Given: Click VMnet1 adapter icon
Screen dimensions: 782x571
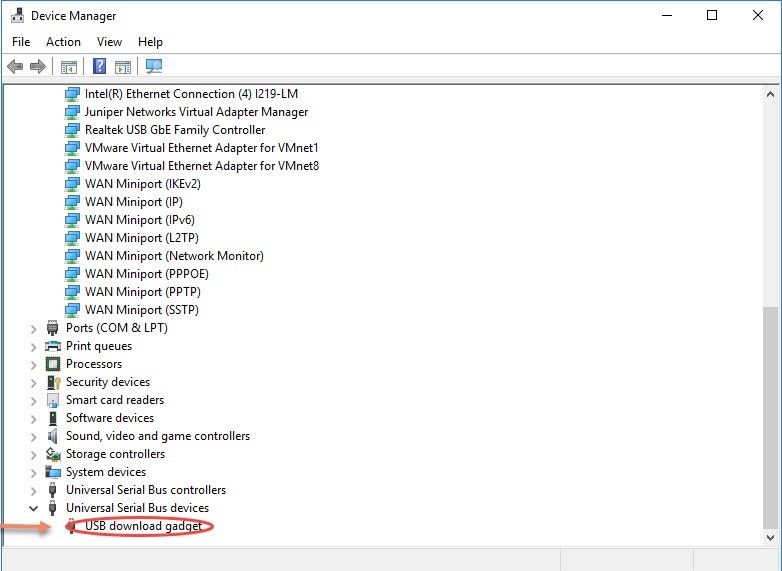Looking at the screenshot, I should pos(72,148).
